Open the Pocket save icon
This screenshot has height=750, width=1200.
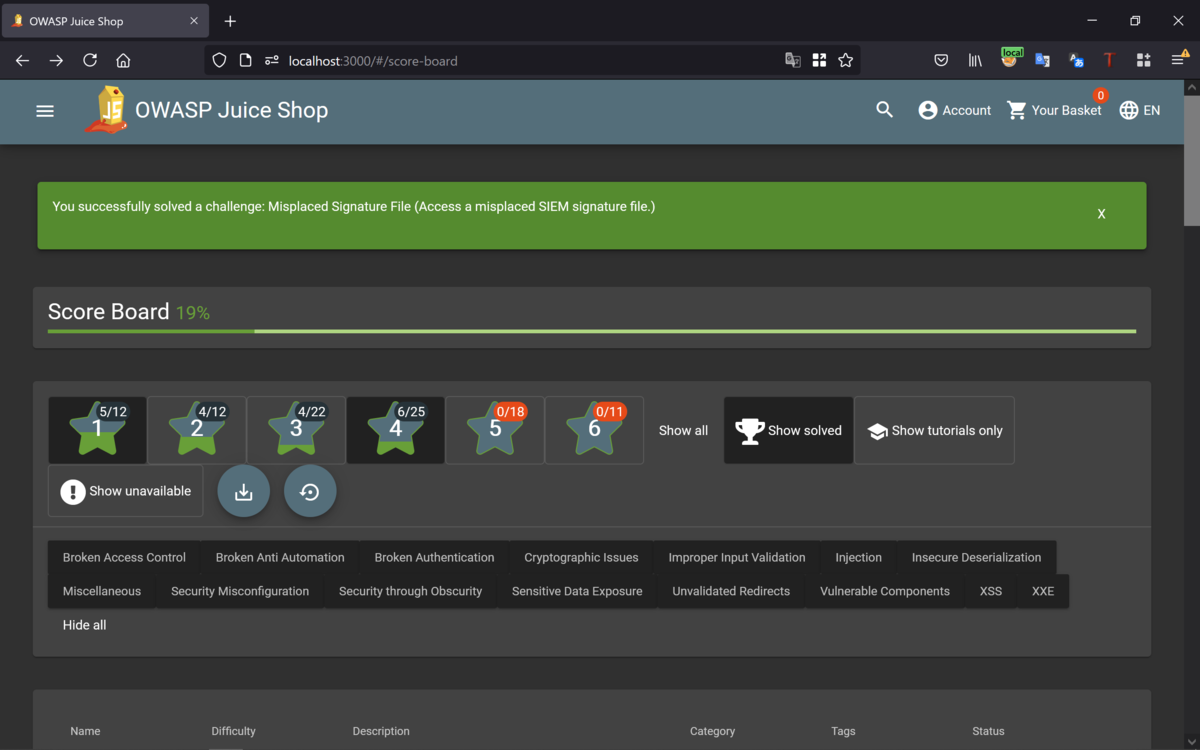click(941, 61)
